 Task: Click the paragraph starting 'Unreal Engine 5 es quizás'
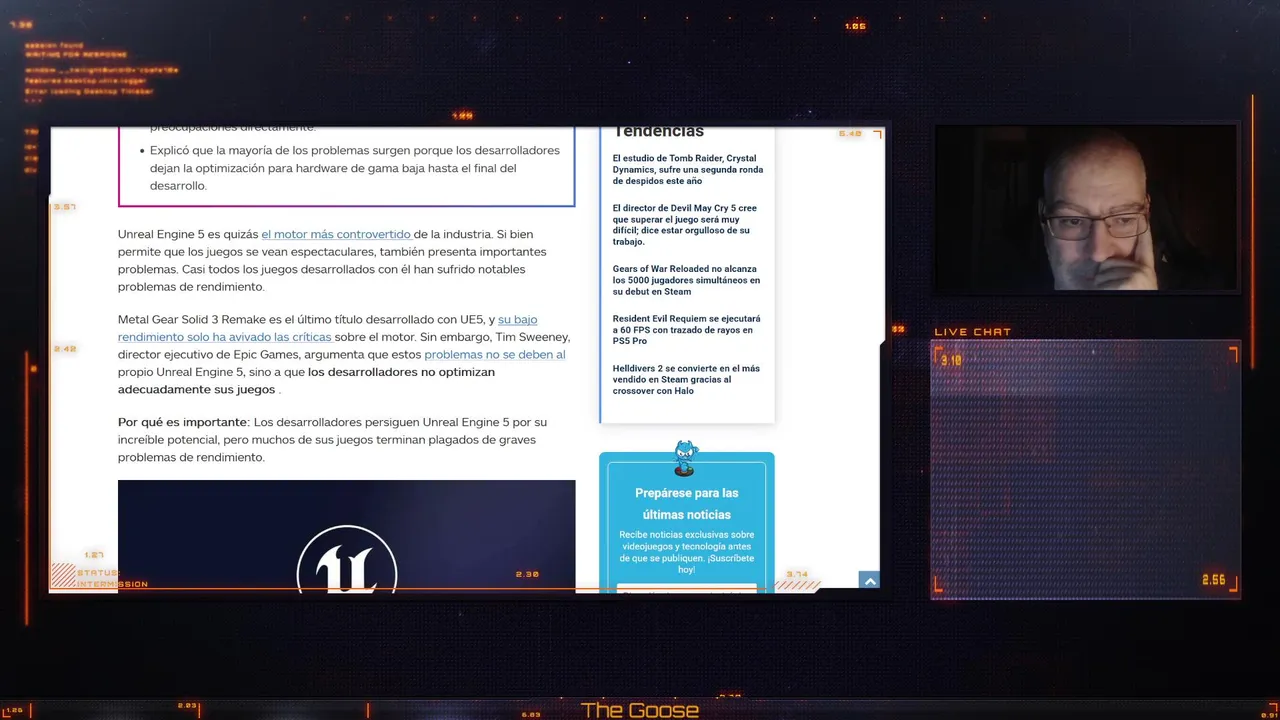(332, 260)
